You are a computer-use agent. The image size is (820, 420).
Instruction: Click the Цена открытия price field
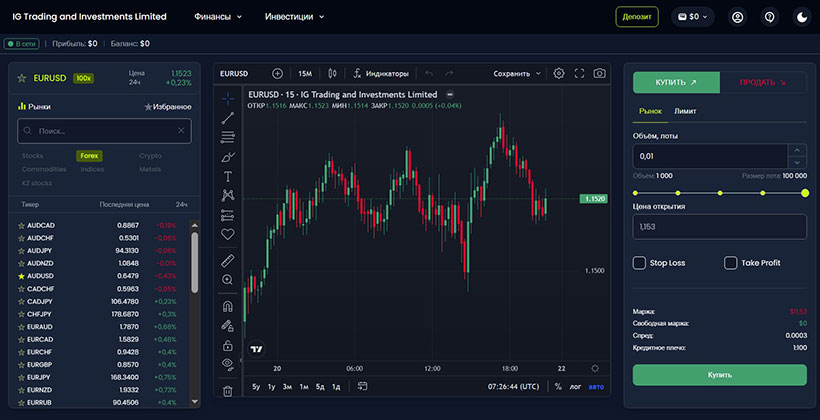coord(720,227)
